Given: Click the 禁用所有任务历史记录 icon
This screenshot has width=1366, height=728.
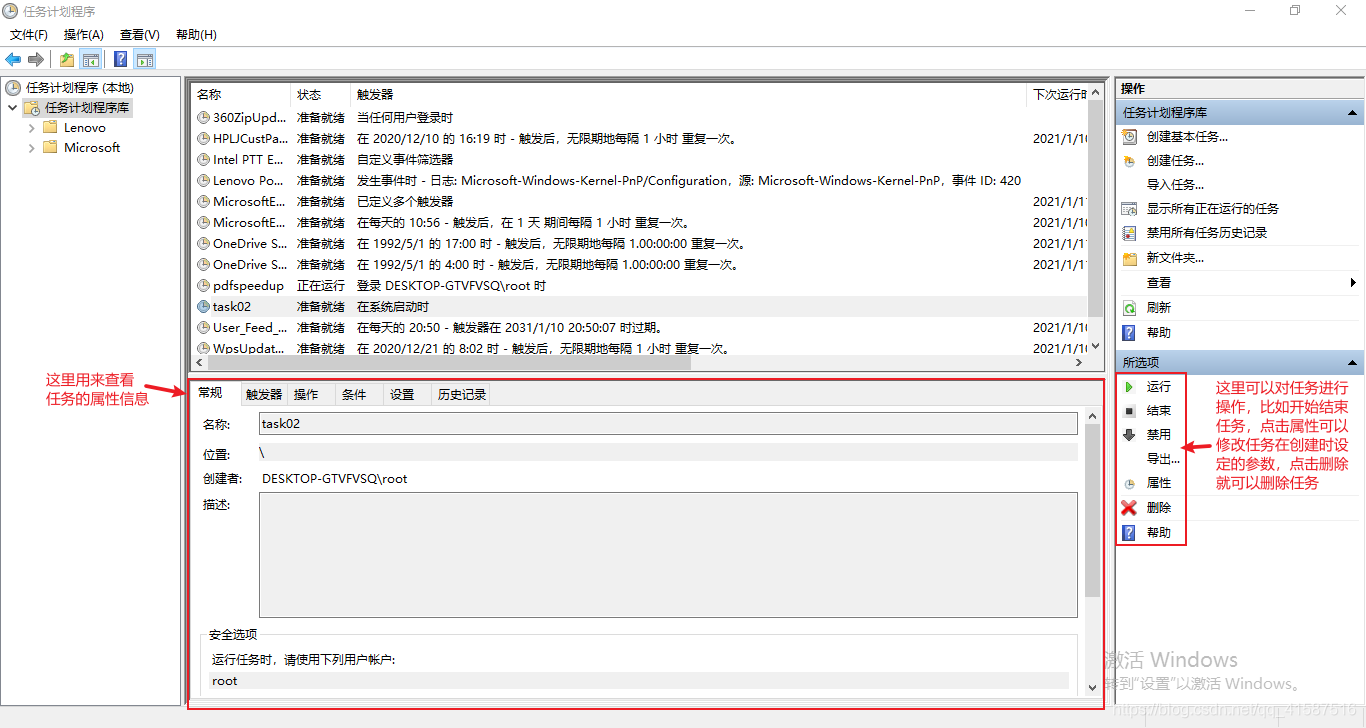Looking at the screenshot, I should click(1130, 233).
